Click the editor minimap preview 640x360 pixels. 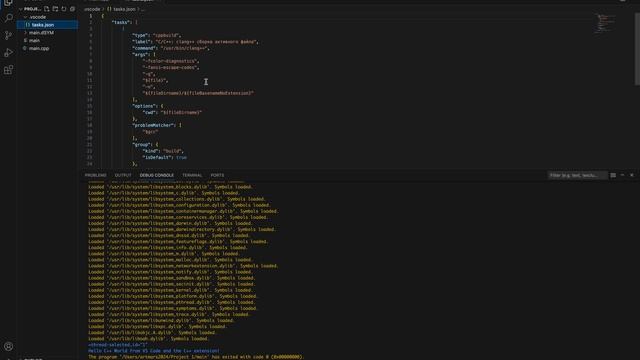click(x=606, y=24)
